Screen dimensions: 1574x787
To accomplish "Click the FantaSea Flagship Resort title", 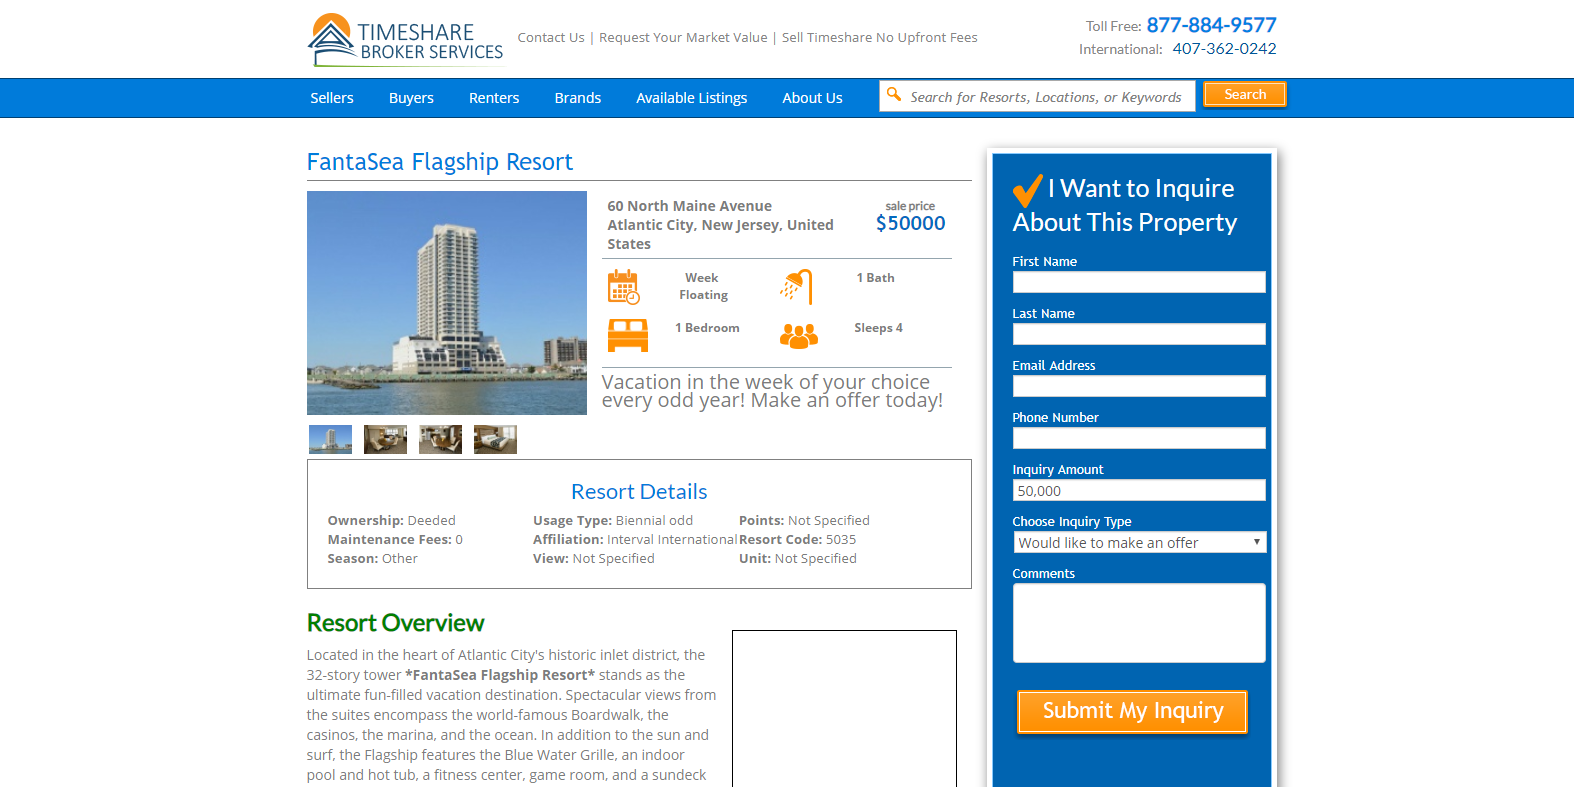I will (440, 162).
